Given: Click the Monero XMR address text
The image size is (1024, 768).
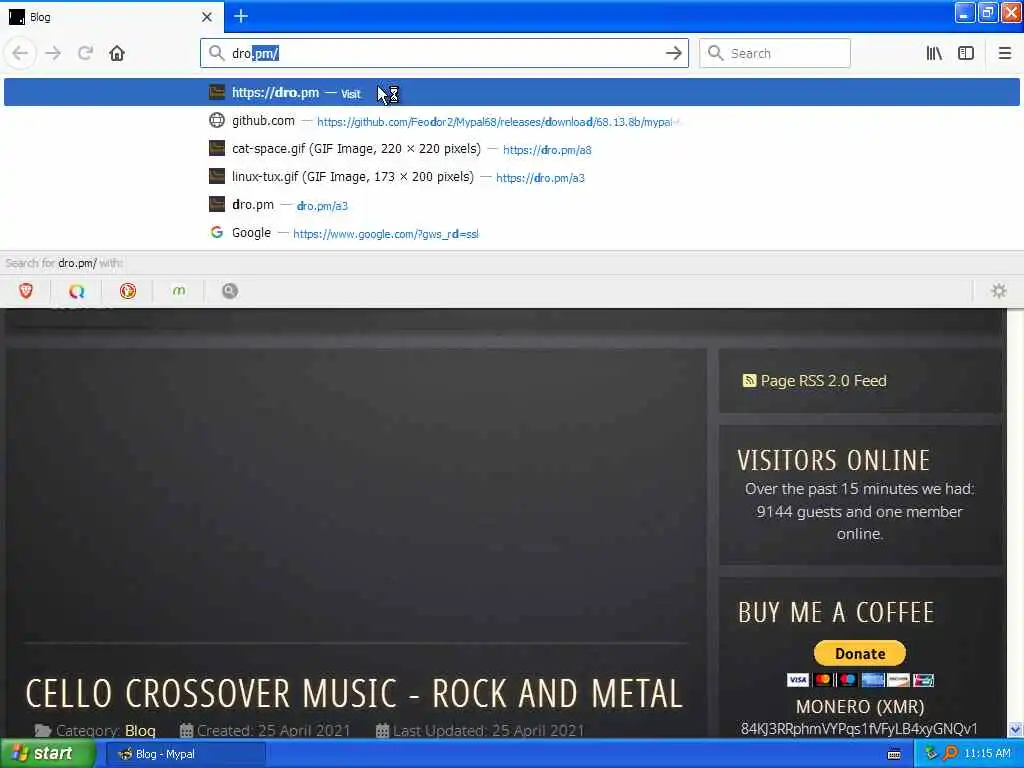Looking at the screenshot, I should pyautogui.click(x=859, y=729).
